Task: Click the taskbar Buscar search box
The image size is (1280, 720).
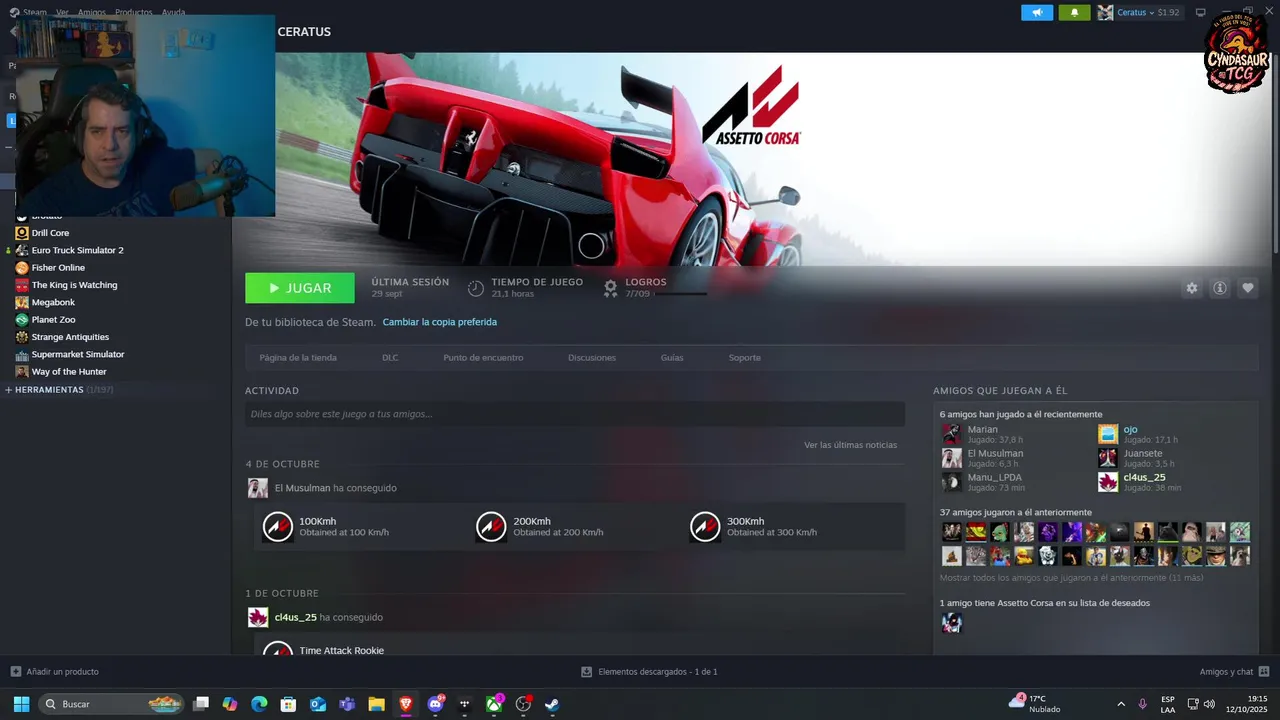Action: pos(112,704)
